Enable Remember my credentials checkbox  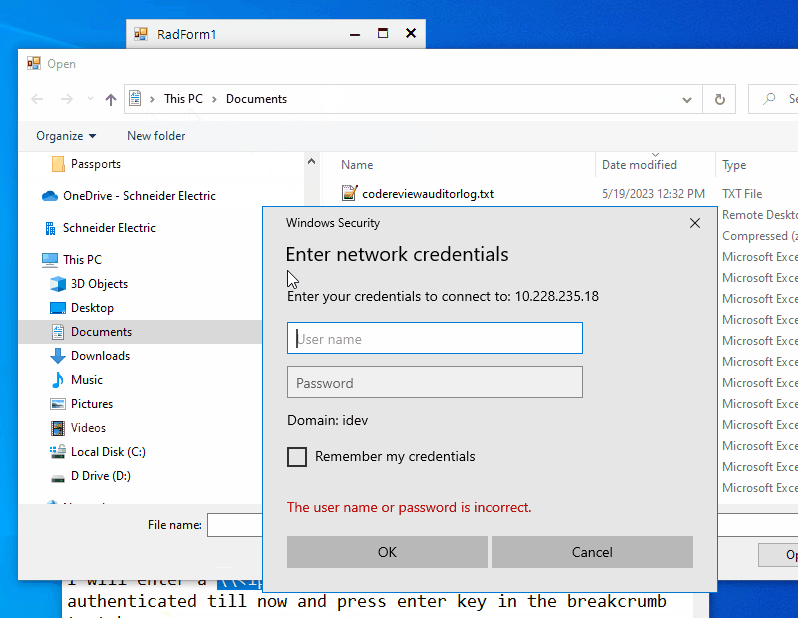(x=297, y=457)
